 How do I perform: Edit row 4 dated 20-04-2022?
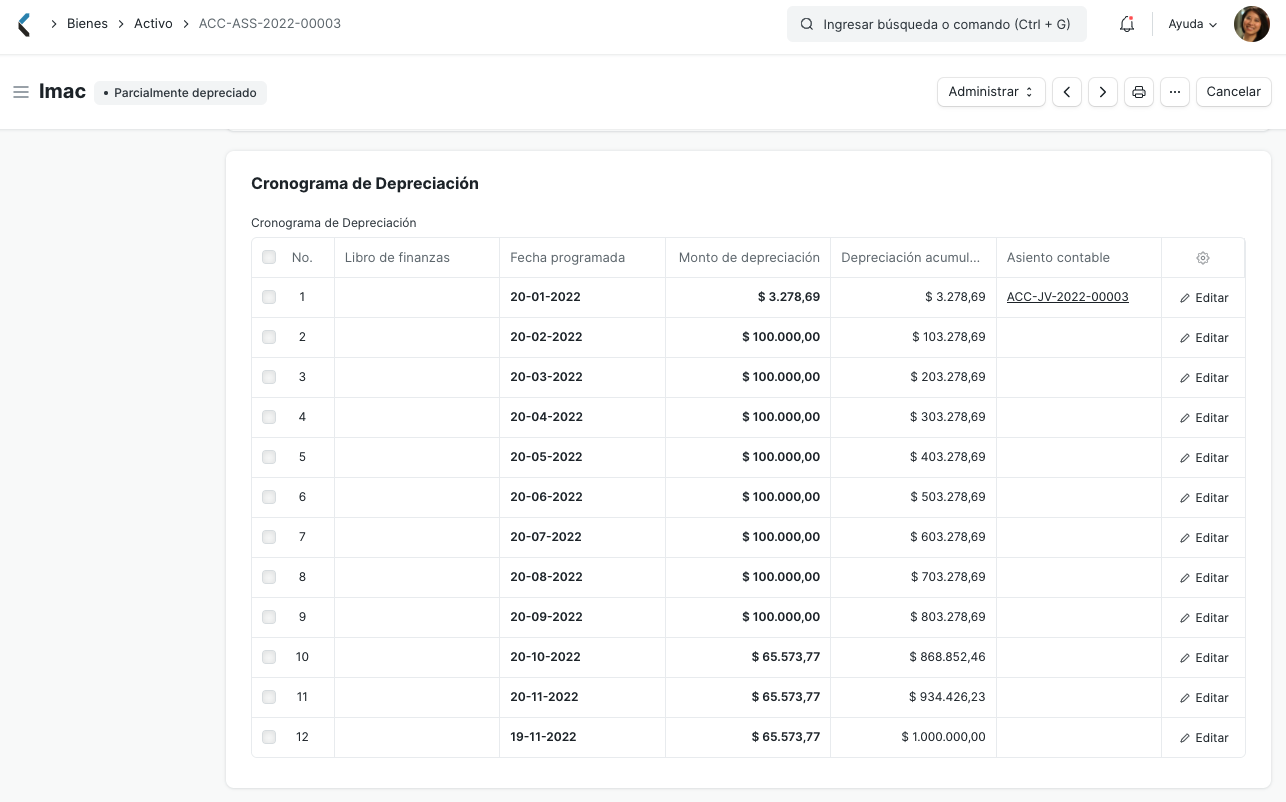pos(1204,418)
